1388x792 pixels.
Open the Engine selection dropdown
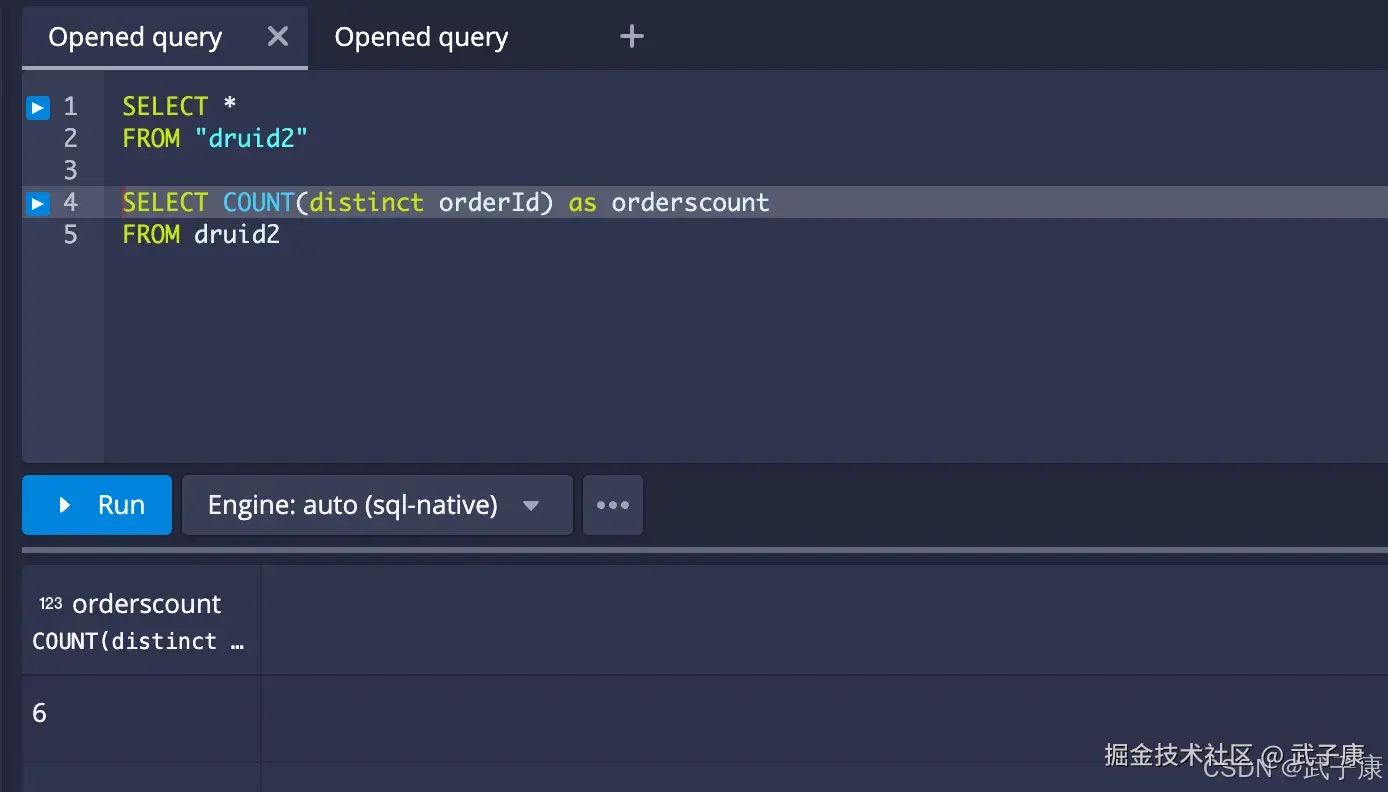[376, 504]
